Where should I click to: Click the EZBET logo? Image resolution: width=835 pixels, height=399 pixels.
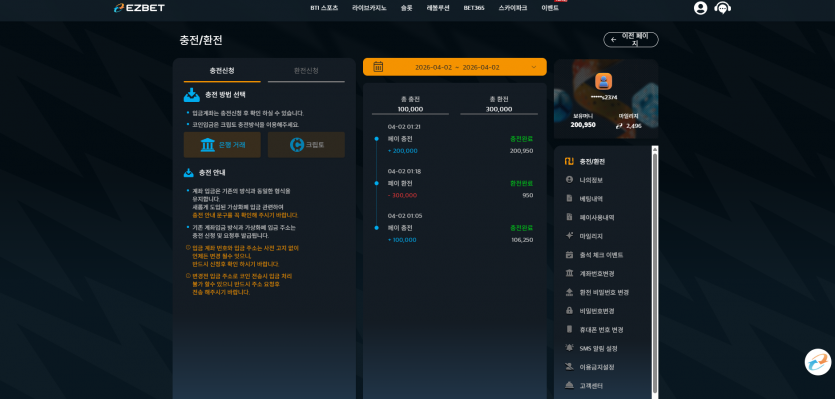pos(140,8)
